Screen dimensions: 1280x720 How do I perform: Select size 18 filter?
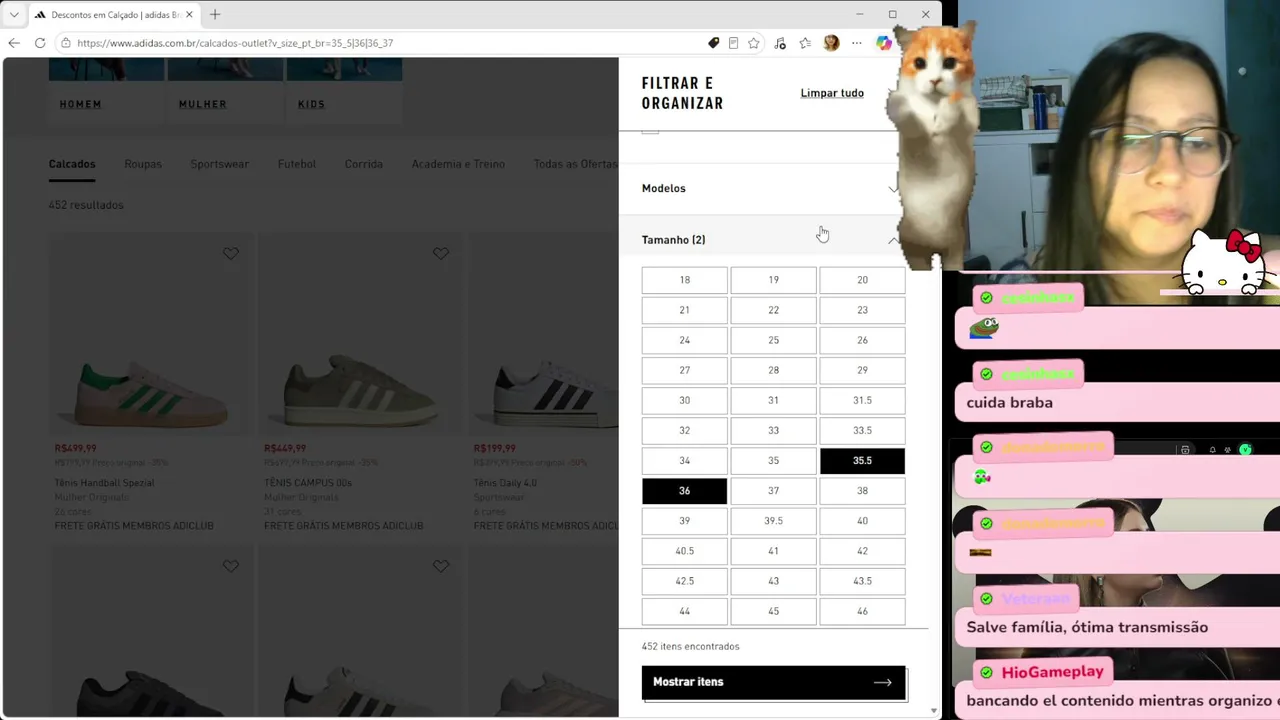(684, 280)
